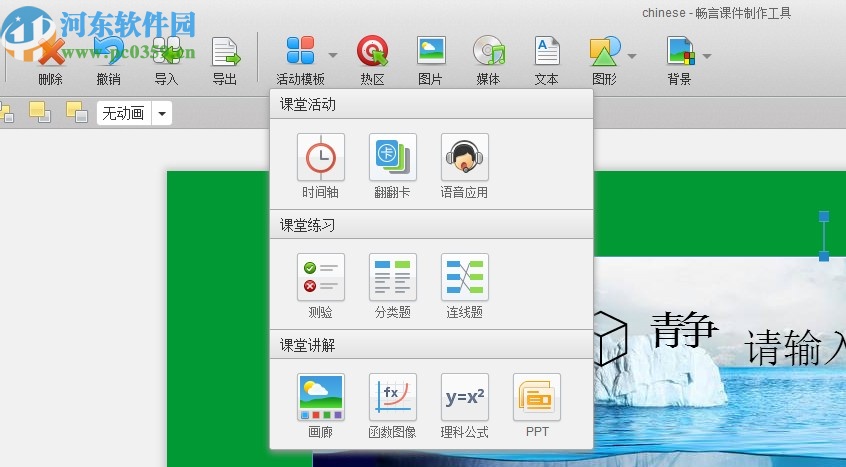This screenshot has width=846, height=467.
Task: Click the cube shape on slide
Action: (x=610, y=338)
